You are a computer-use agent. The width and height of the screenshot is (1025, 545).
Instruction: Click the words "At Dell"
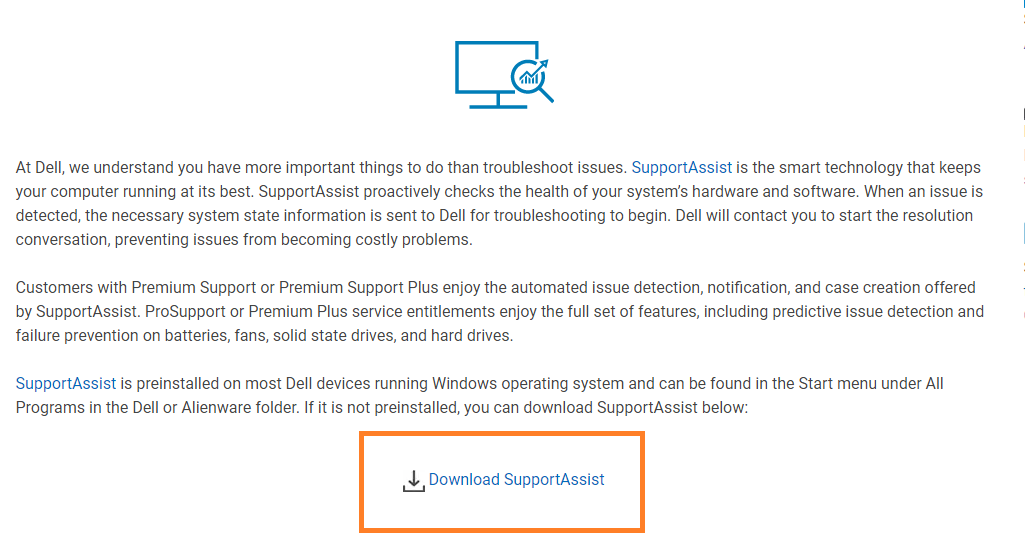(39, 167)
